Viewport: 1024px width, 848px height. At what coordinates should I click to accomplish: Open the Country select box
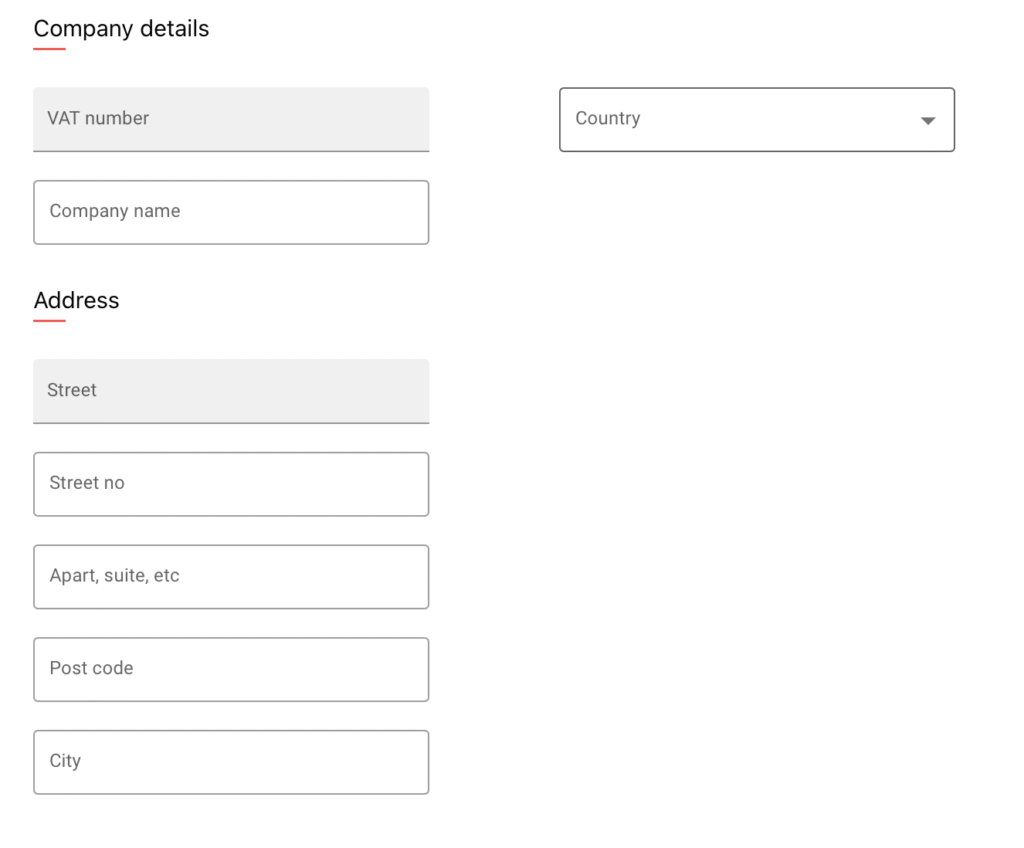coord(740,120)
